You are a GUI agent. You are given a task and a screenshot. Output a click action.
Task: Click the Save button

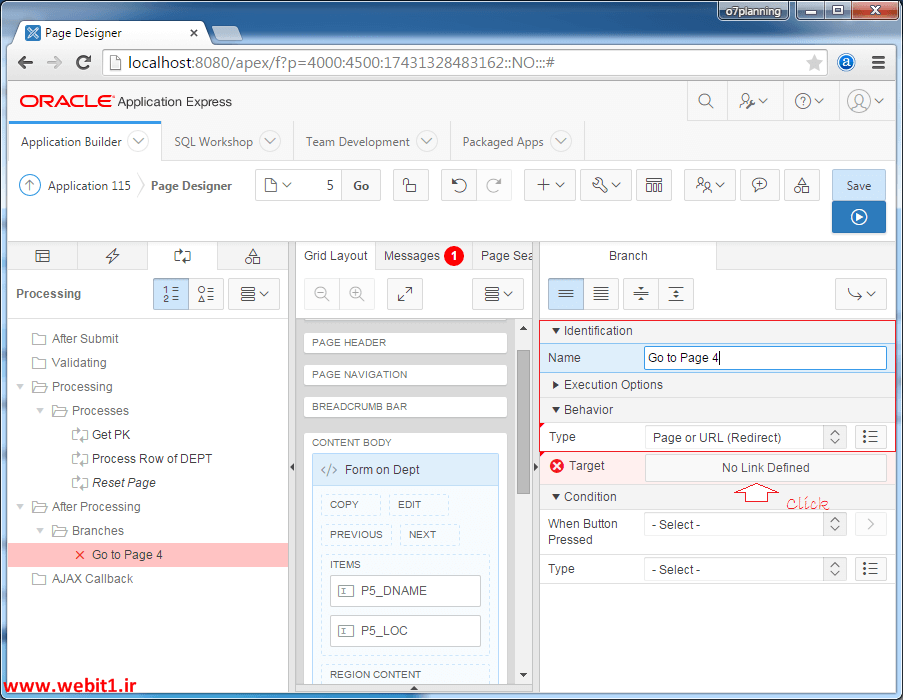(858, 185)
